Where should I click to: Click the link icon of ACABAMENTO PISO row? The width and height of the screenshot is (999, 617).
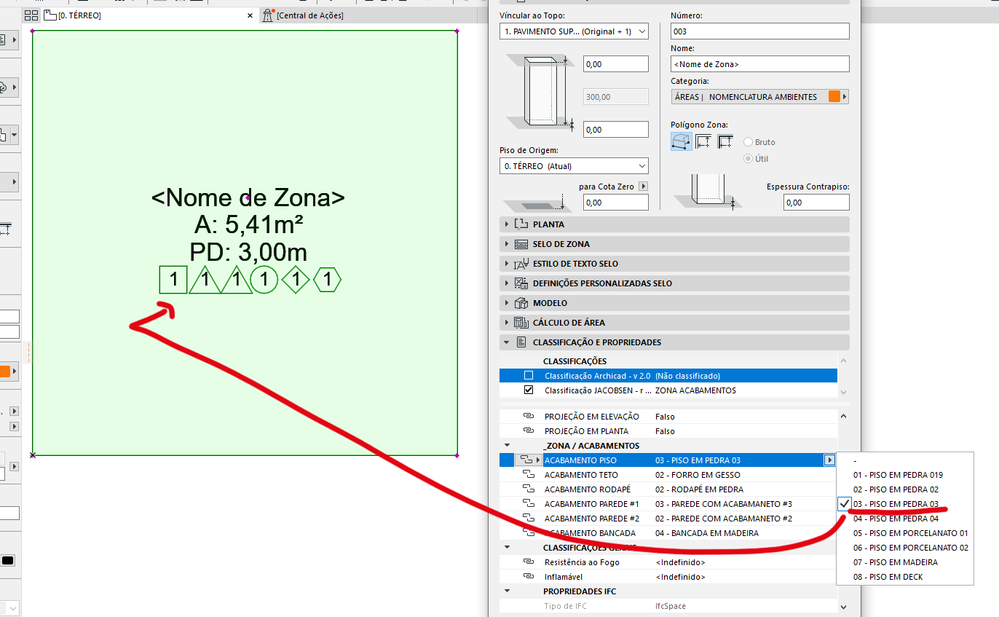[x=526, y=460]
